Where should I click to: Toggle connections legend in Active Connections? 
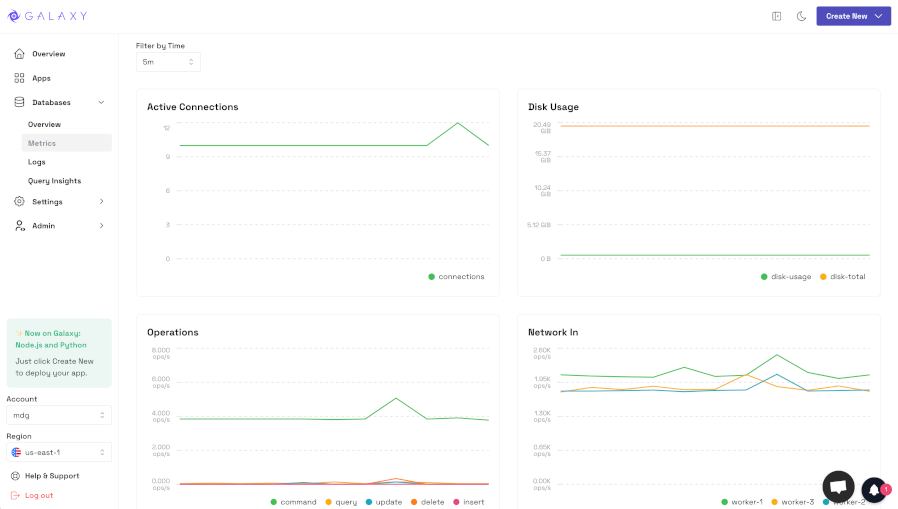[456, 277]
